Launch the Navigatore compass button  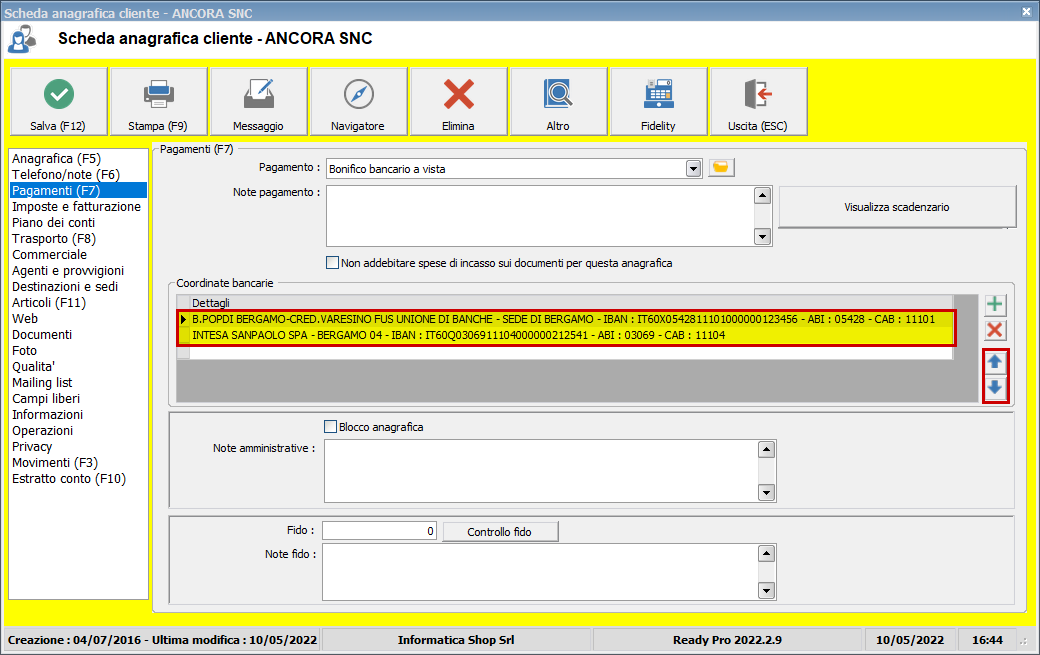[x=359, y=101]
